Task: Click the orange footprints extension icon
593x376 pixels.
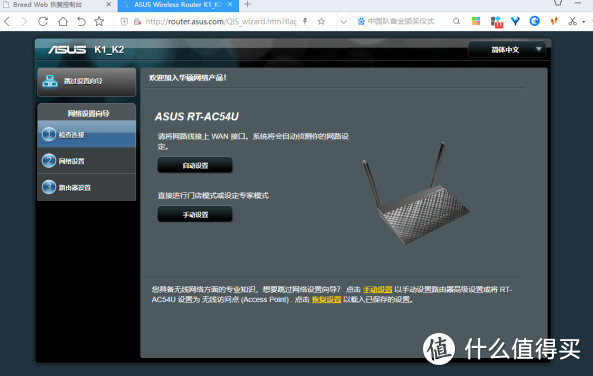Action: point(554,21)
